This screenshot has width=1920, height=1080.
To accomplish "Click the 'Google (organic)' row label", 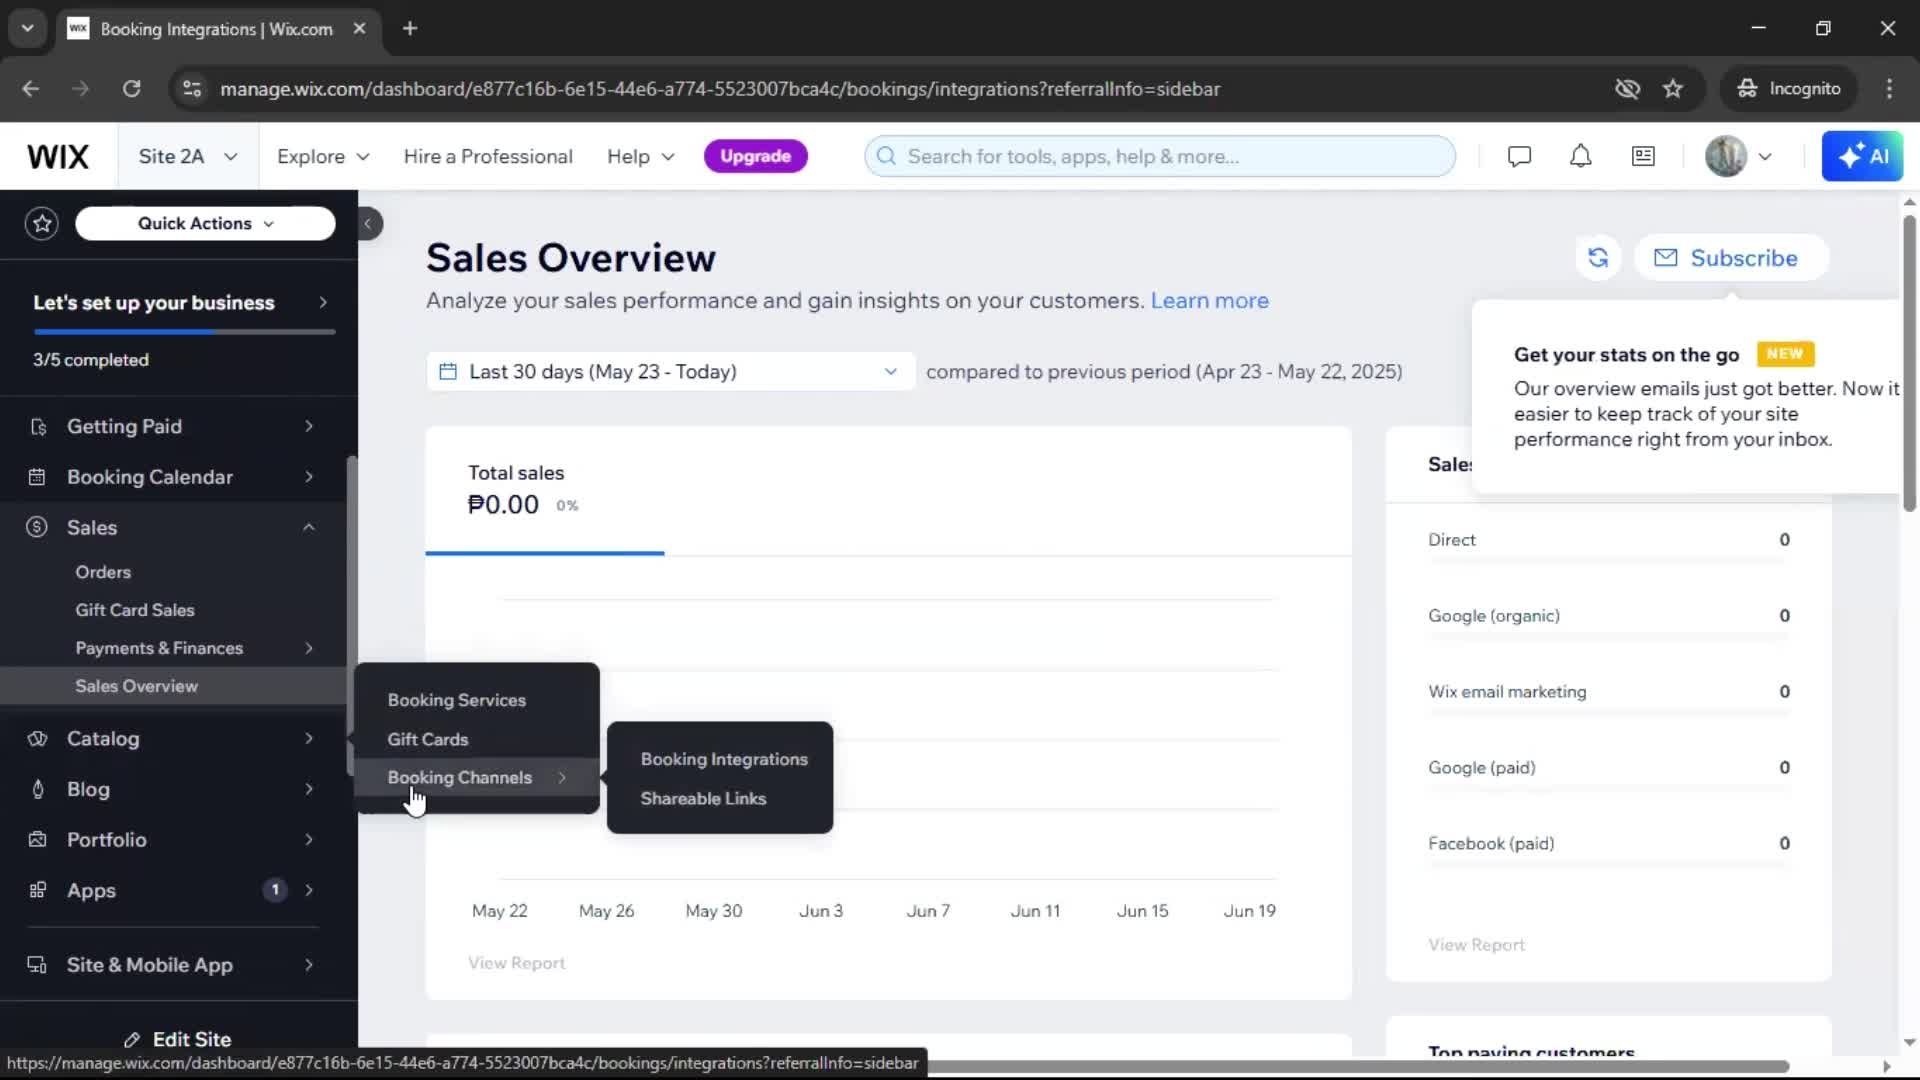I will tap(1494, 616).
